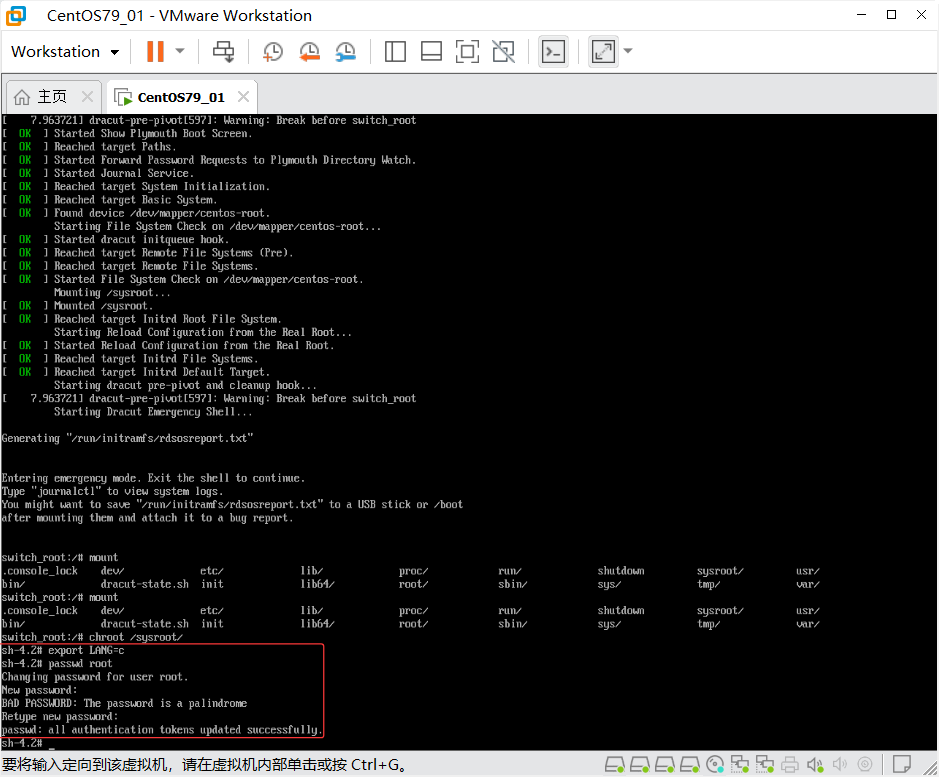The width and height of the screenshot is (939, 777).
Task: Click the status bar hint about Ctrl+G
Action: 205,765
